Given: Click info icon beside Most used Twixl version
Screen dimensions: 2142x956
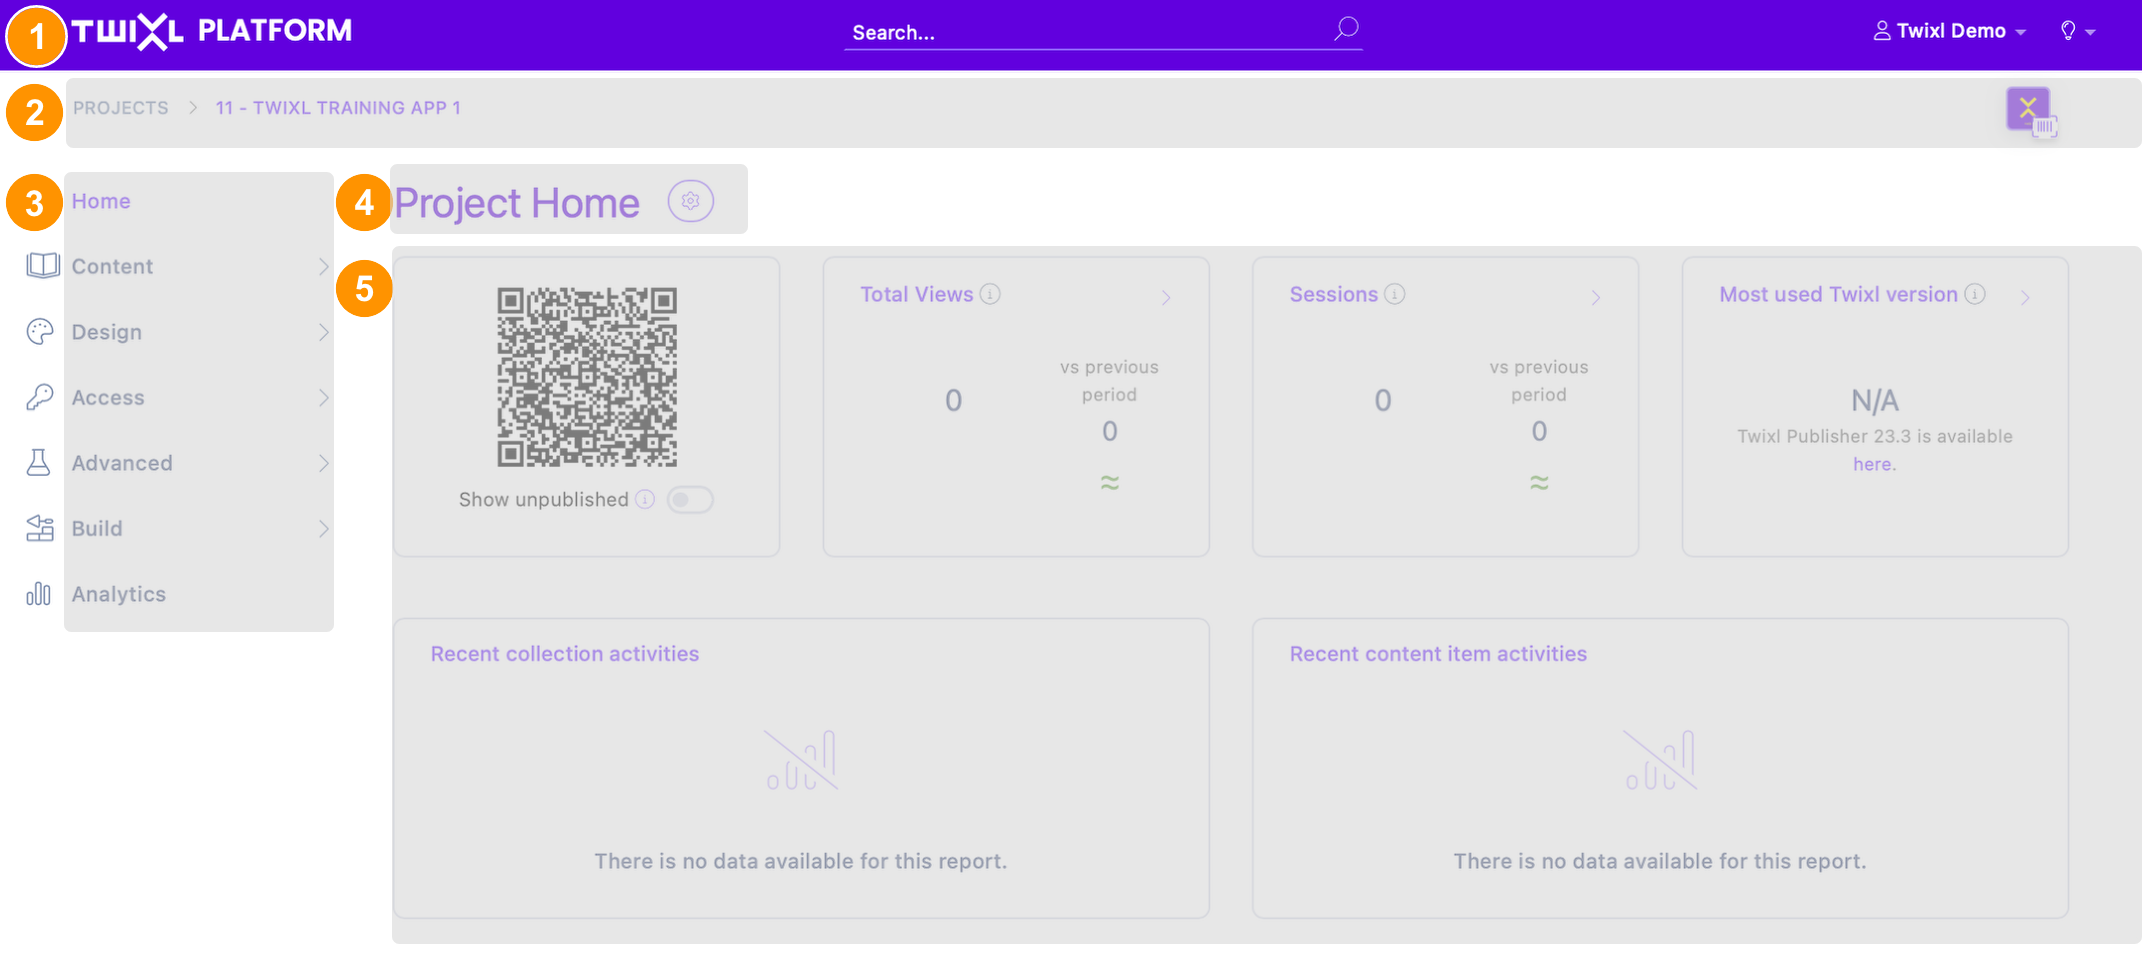Looking at the screenshot, I should coord(1975,294).
